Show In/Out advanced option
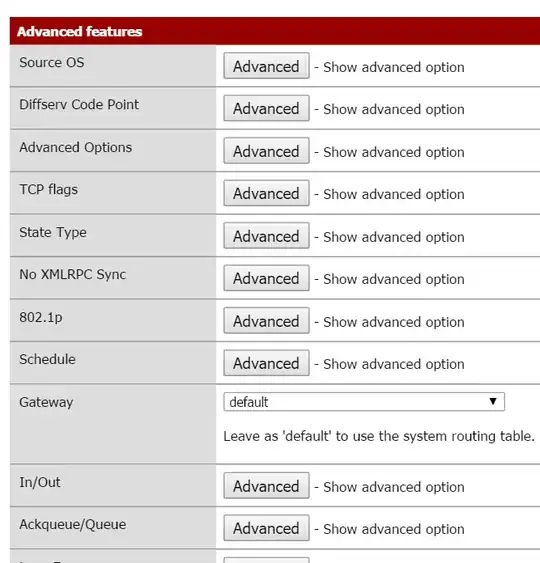 [x=266, y=486]
